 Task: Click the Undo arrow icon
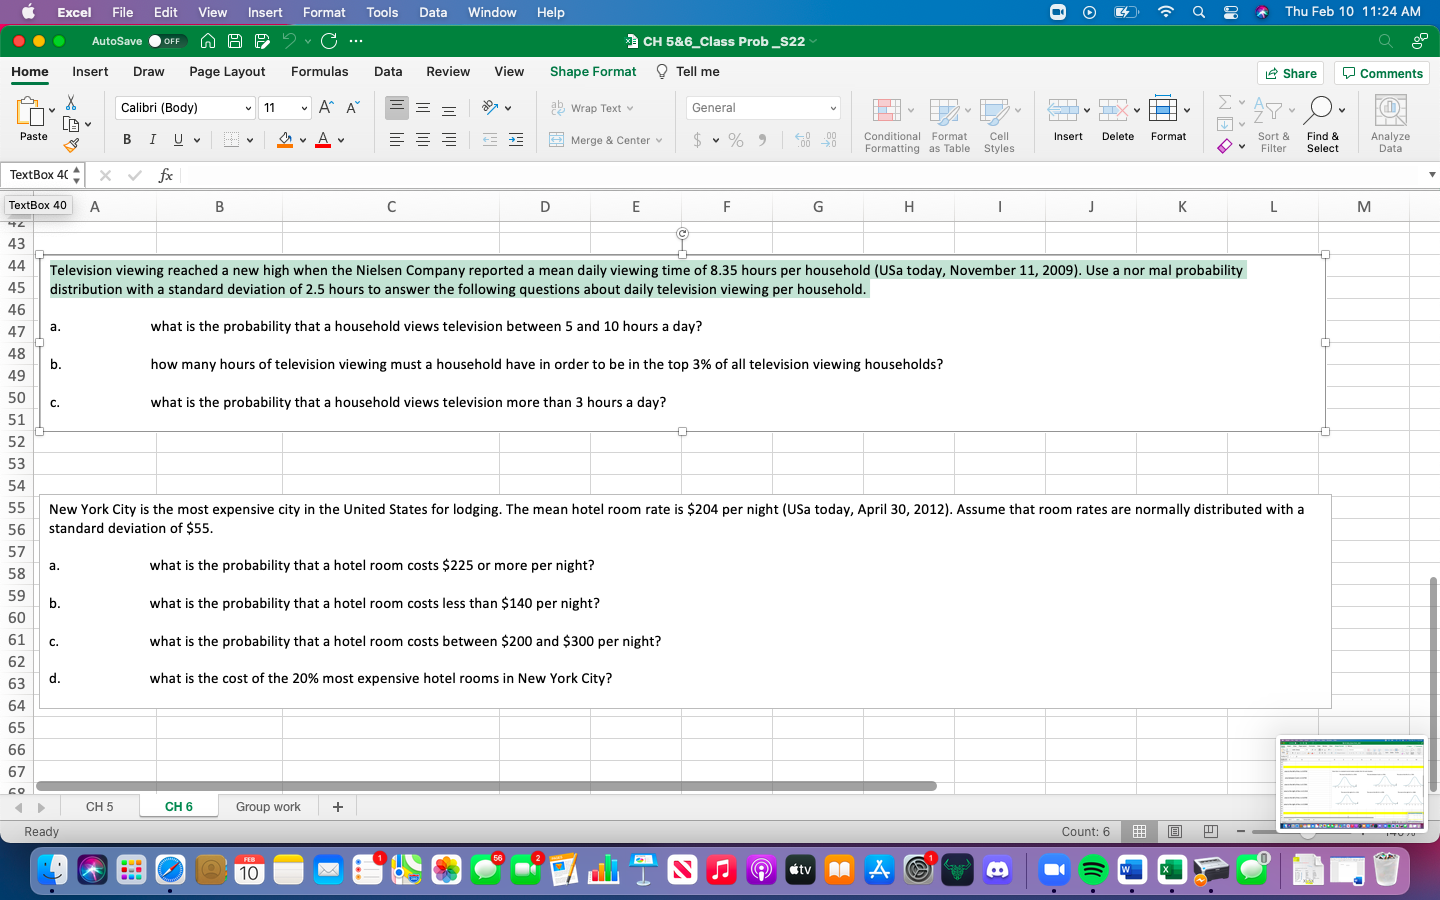[289, 41]
